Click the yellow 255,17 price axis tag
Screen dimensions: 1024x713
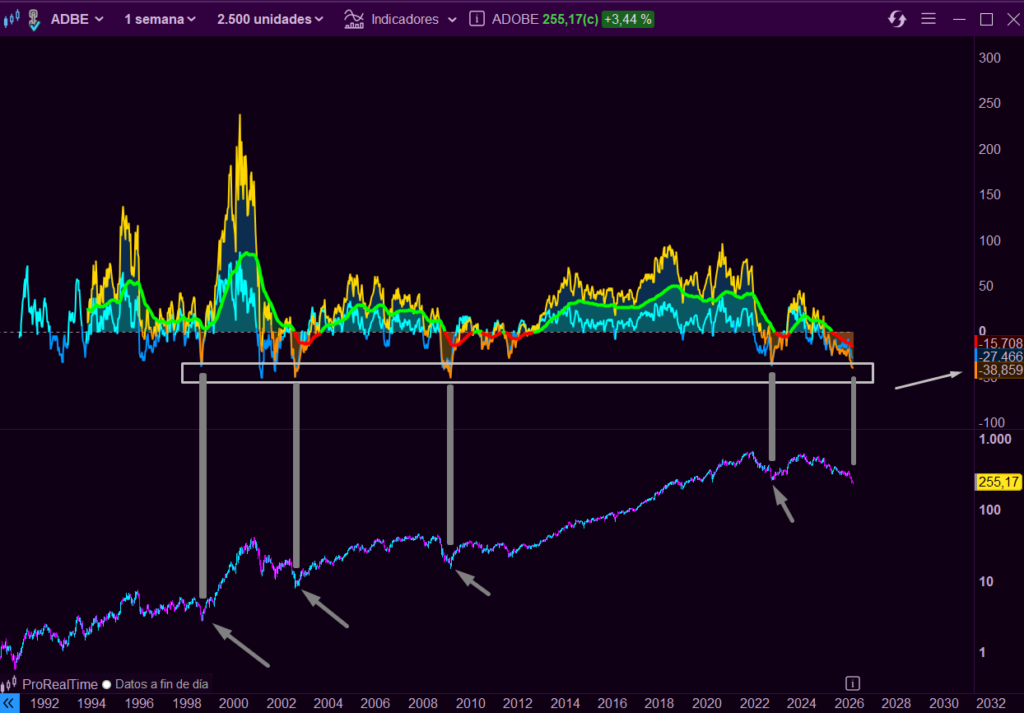coord(997,482)
